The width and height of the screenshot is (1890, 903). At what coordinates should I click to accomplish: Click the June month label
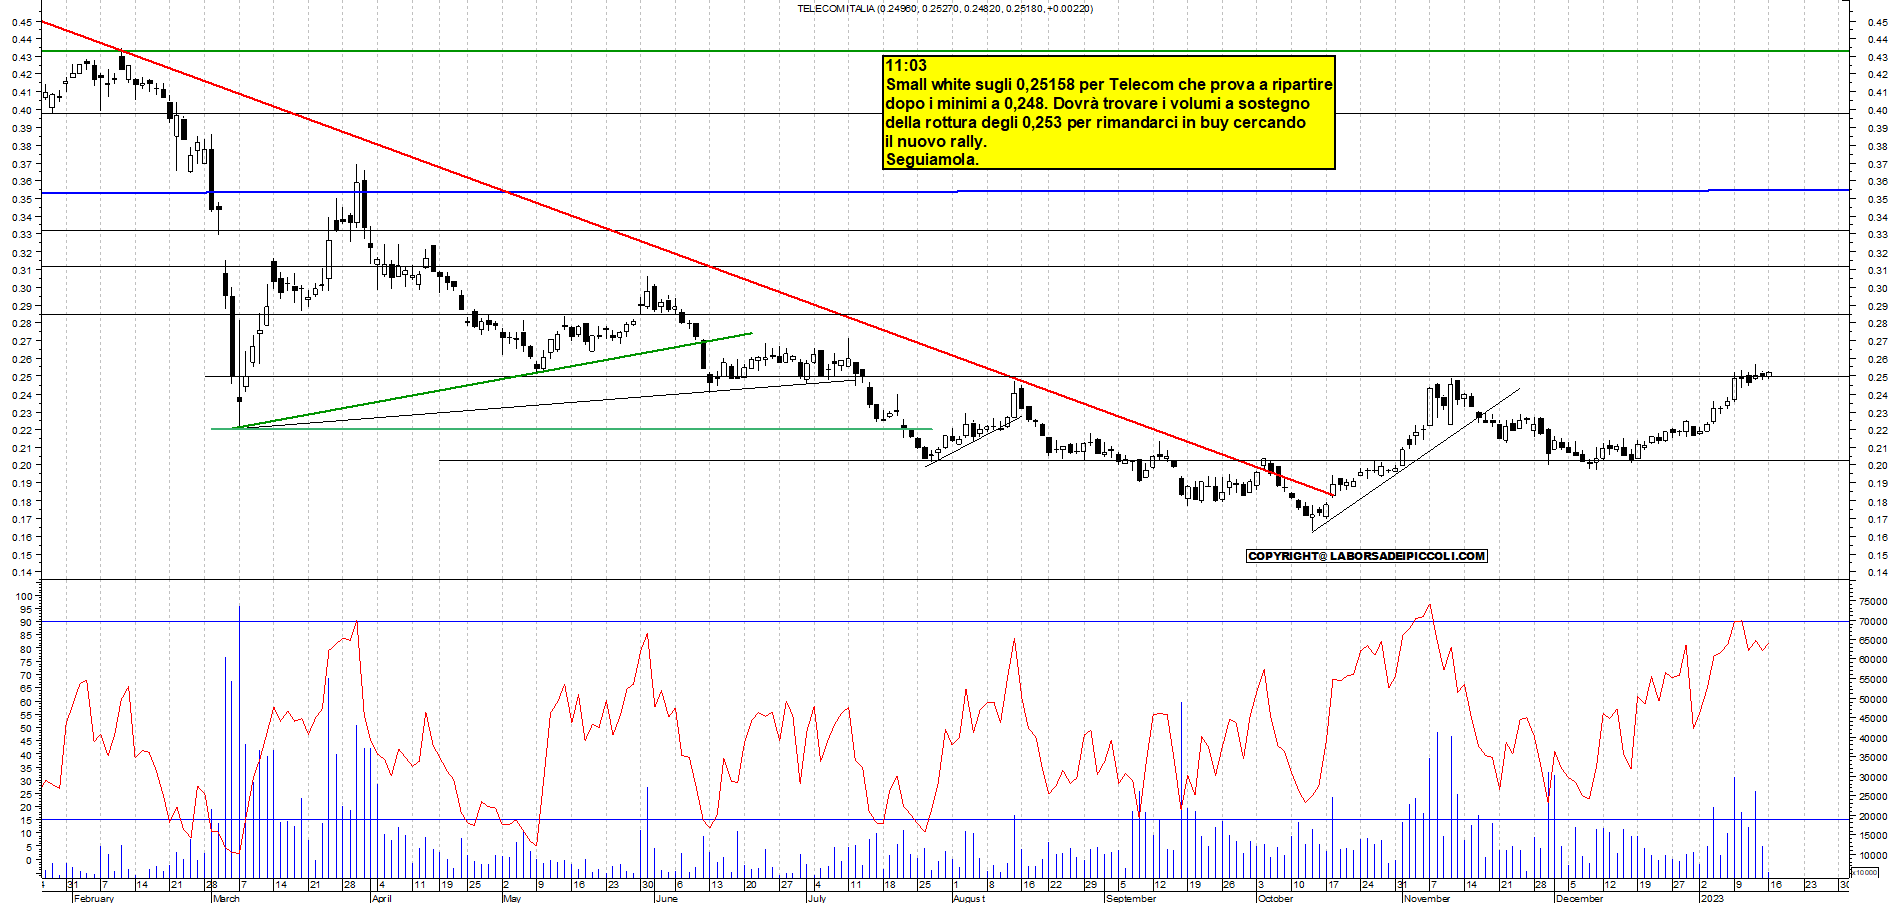[666, 898]
